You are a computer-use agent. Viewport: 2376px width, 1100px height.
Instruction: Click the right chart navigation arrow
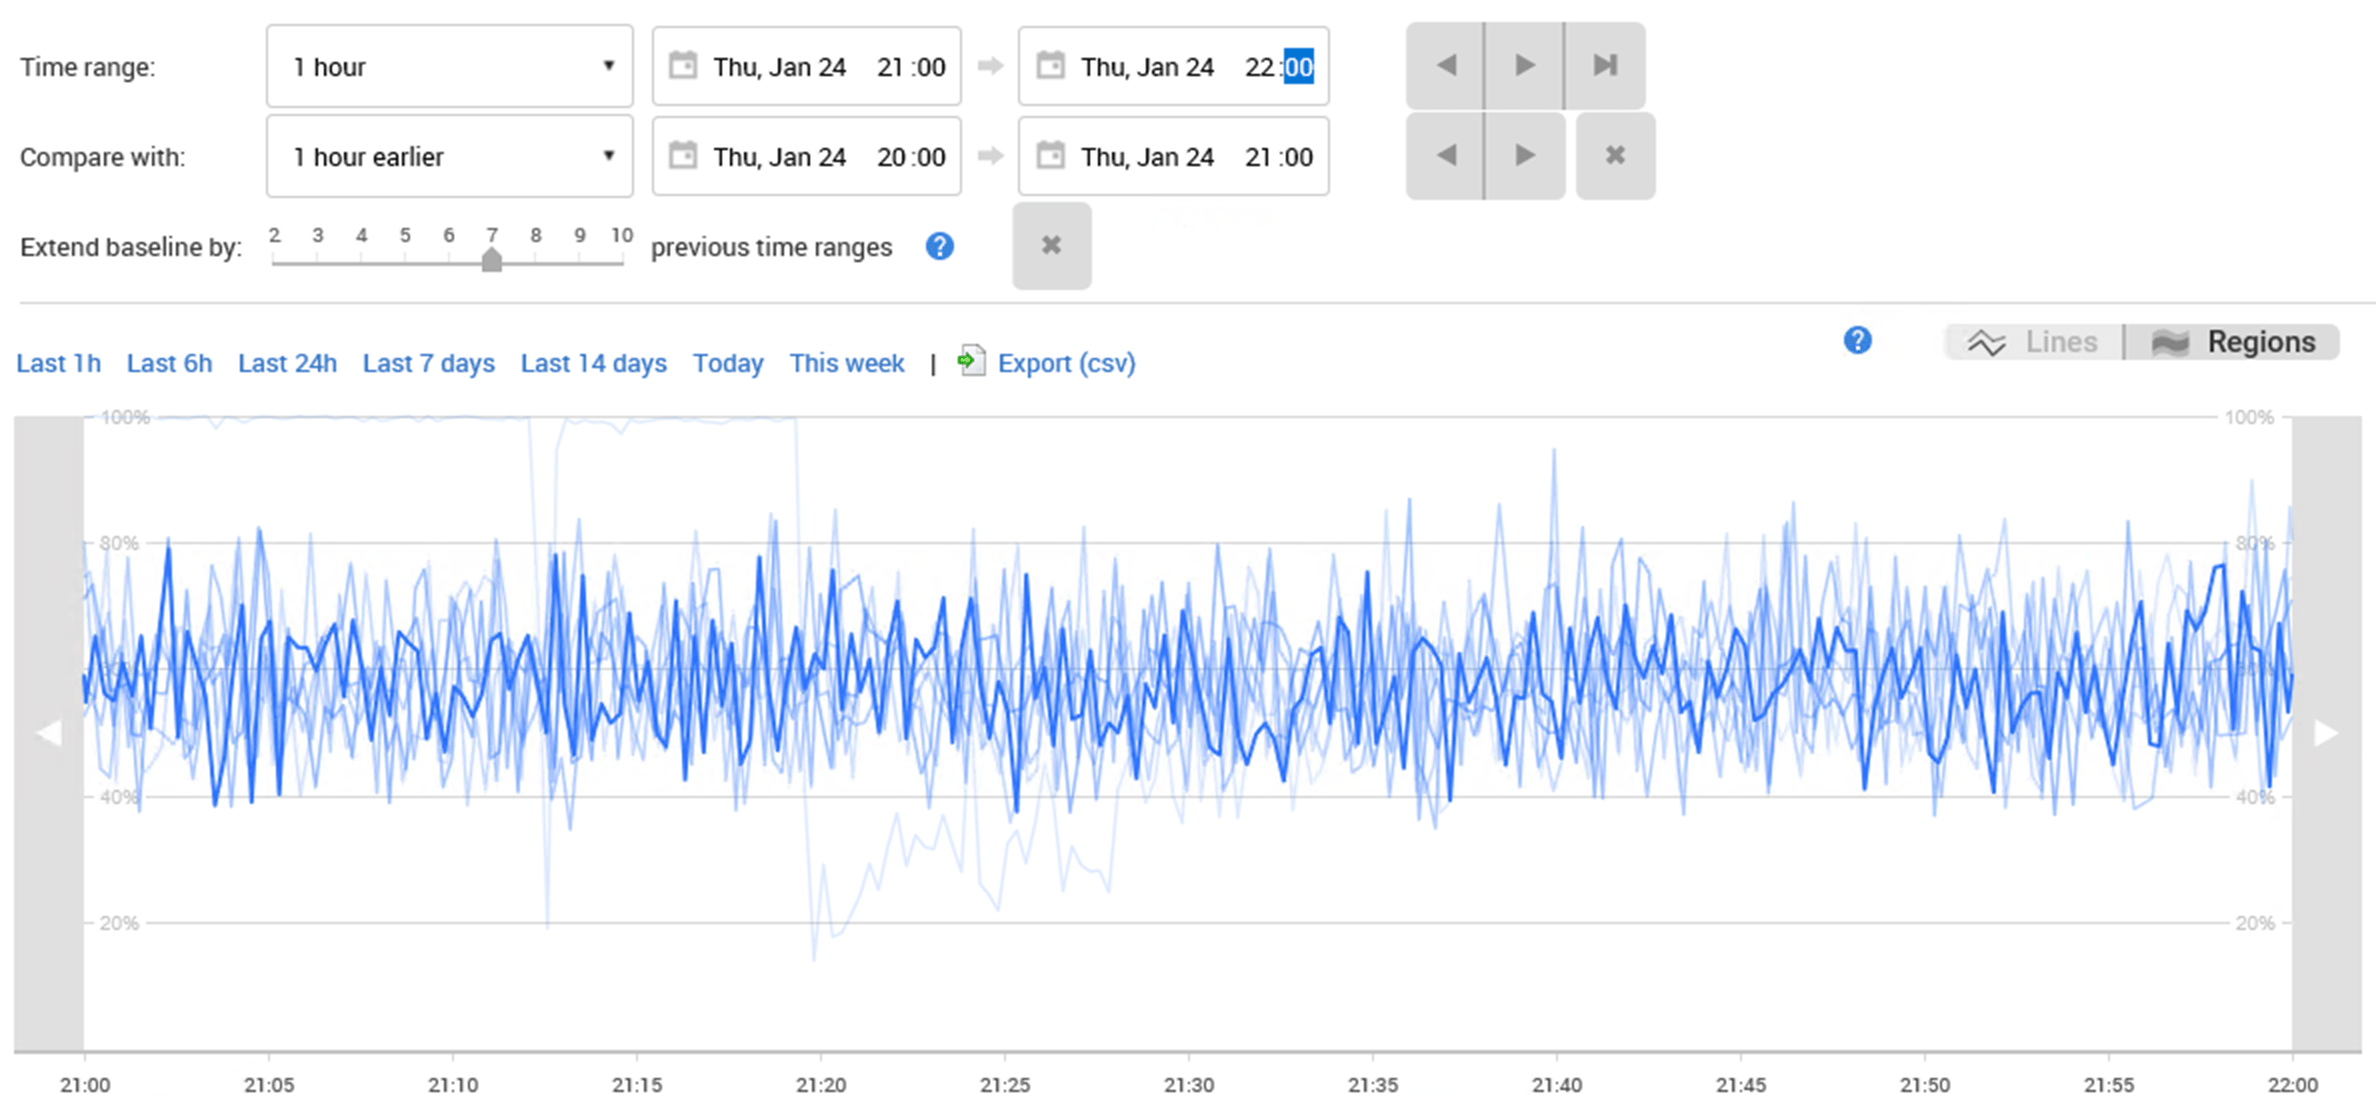[x=2326, y=732]
